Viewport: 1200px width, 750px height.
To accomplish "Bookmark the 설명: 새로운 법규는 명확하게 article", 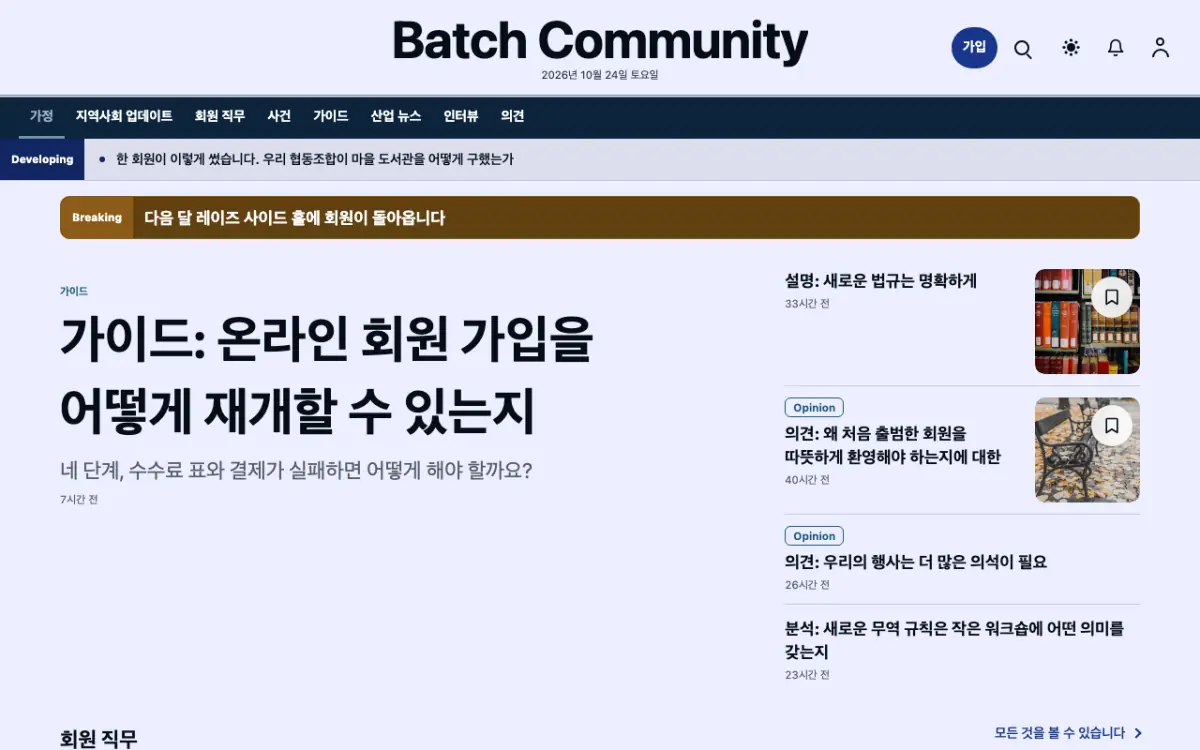I will pyautogui.click(x=1111, y=297).
